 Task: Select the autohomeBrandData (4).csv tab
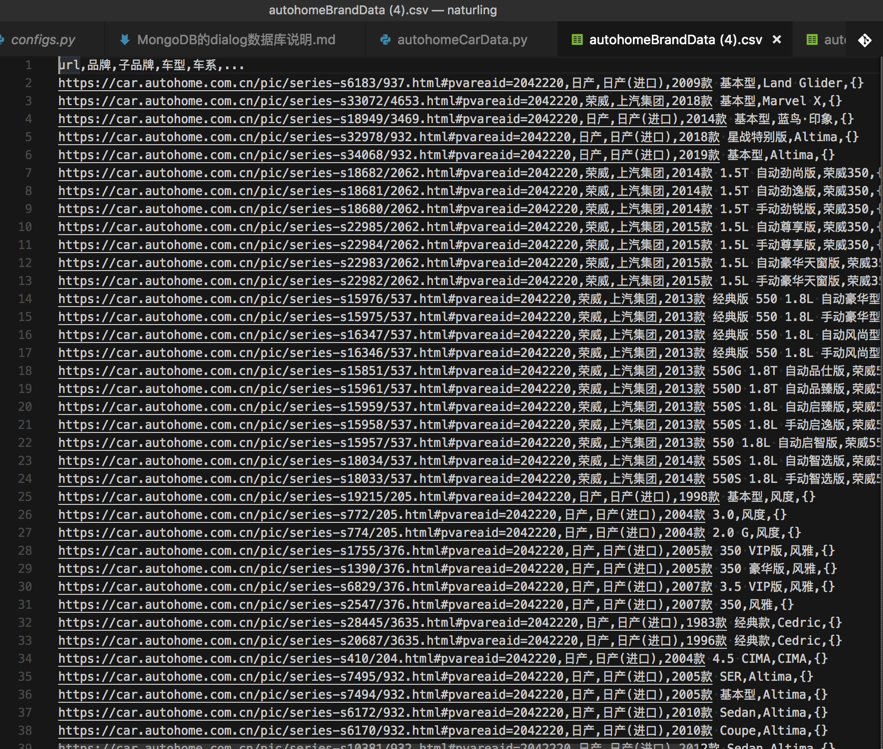coord(675,40)
